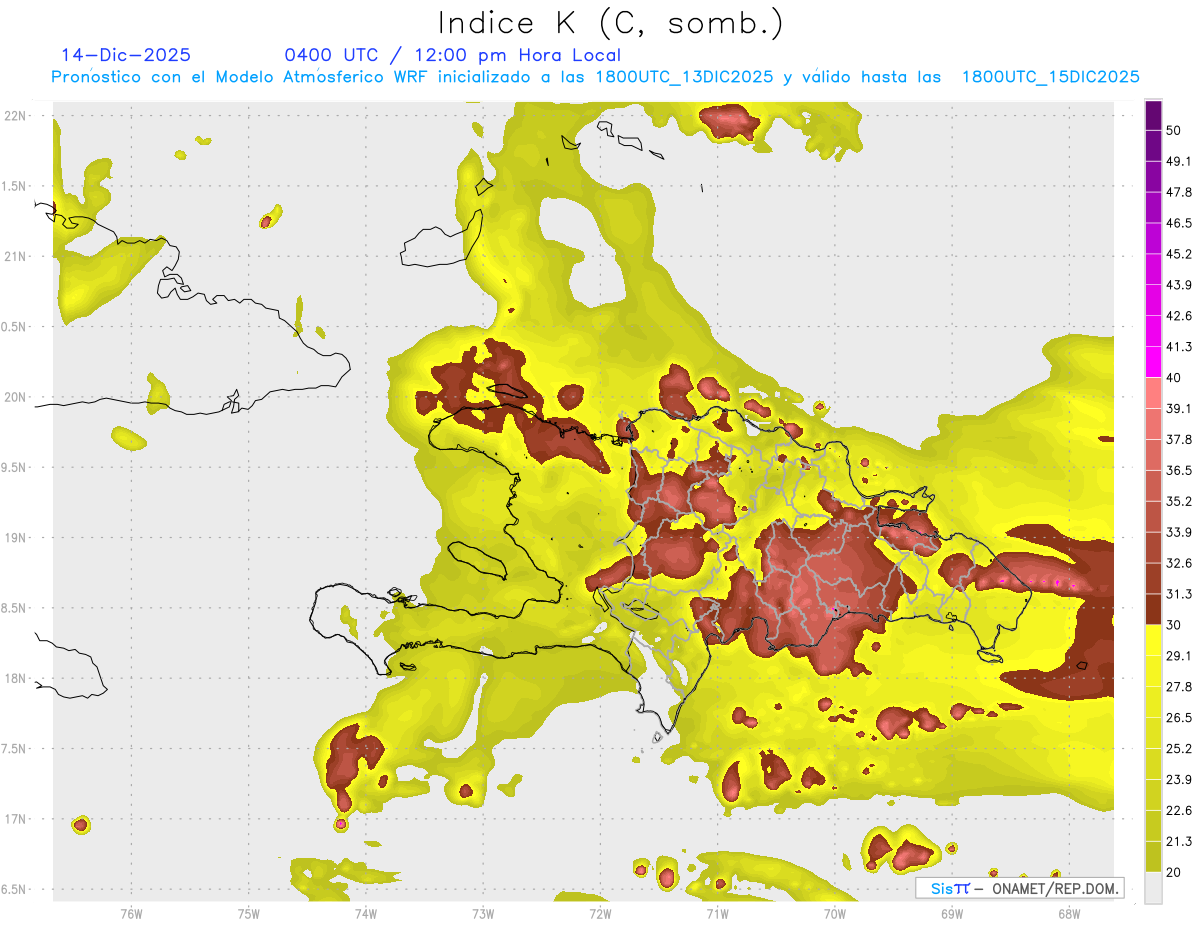This screenshot has height=927, width=1200.
Task: Click the colorbar value '33.9'
Action: tap(1179, 532)
